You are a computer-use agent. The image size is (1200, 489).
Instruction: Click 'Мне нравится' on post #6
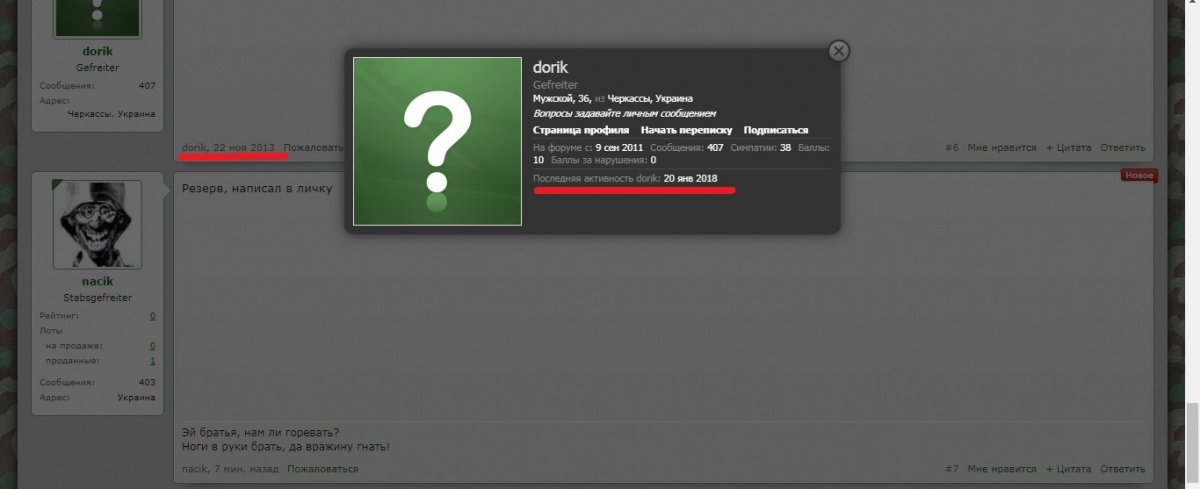(x=1002, y=148)
